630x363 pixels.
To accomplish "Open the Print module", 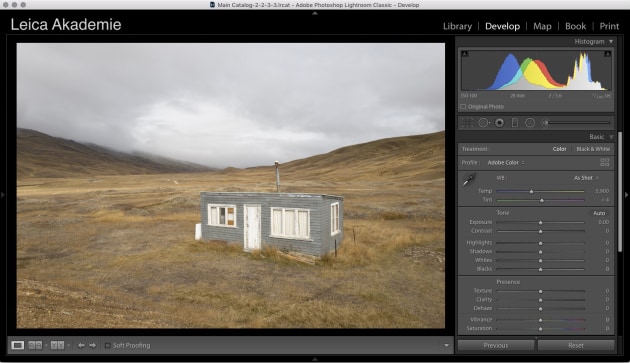I will click(x=609, y=26).
